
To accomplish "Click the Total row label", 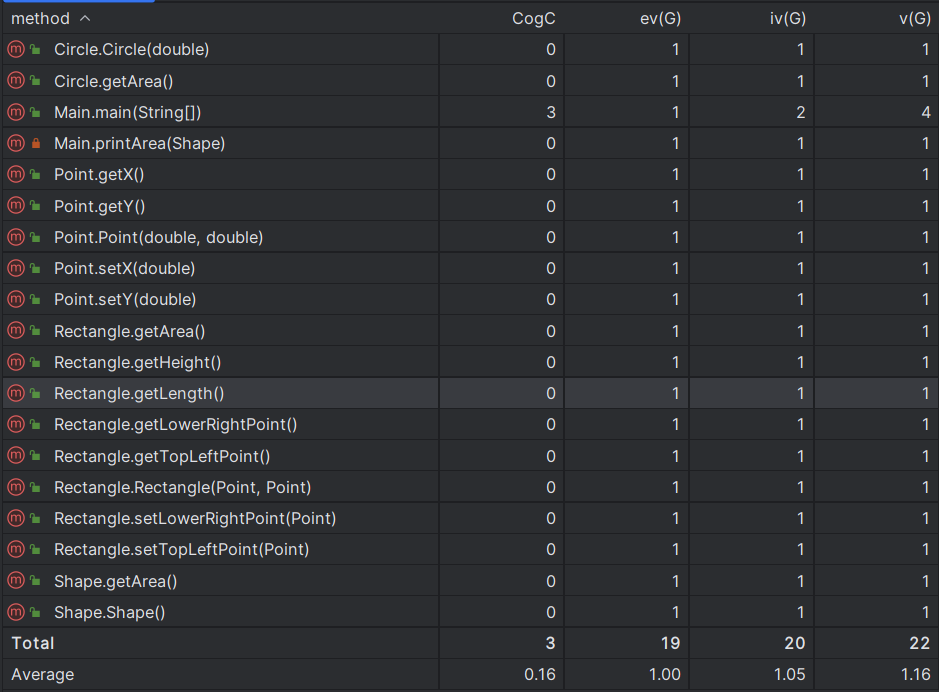I will [33, 643].
